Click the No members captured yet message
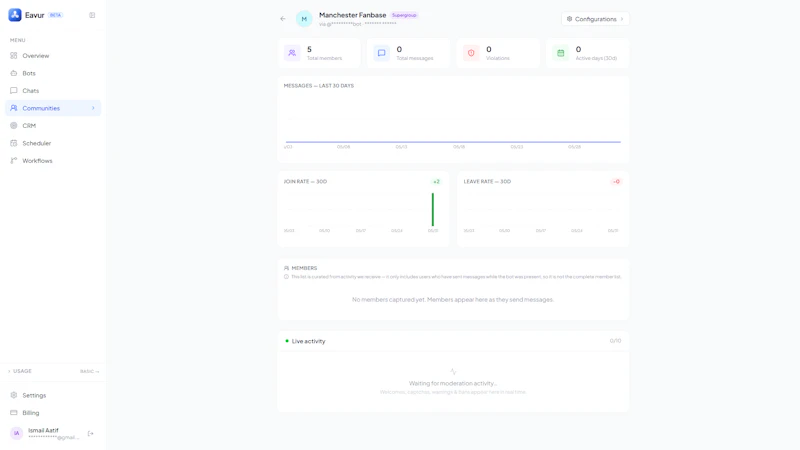The height and width of the screenshot is (450, 800). pyautogui.click(x=453, y=299)
